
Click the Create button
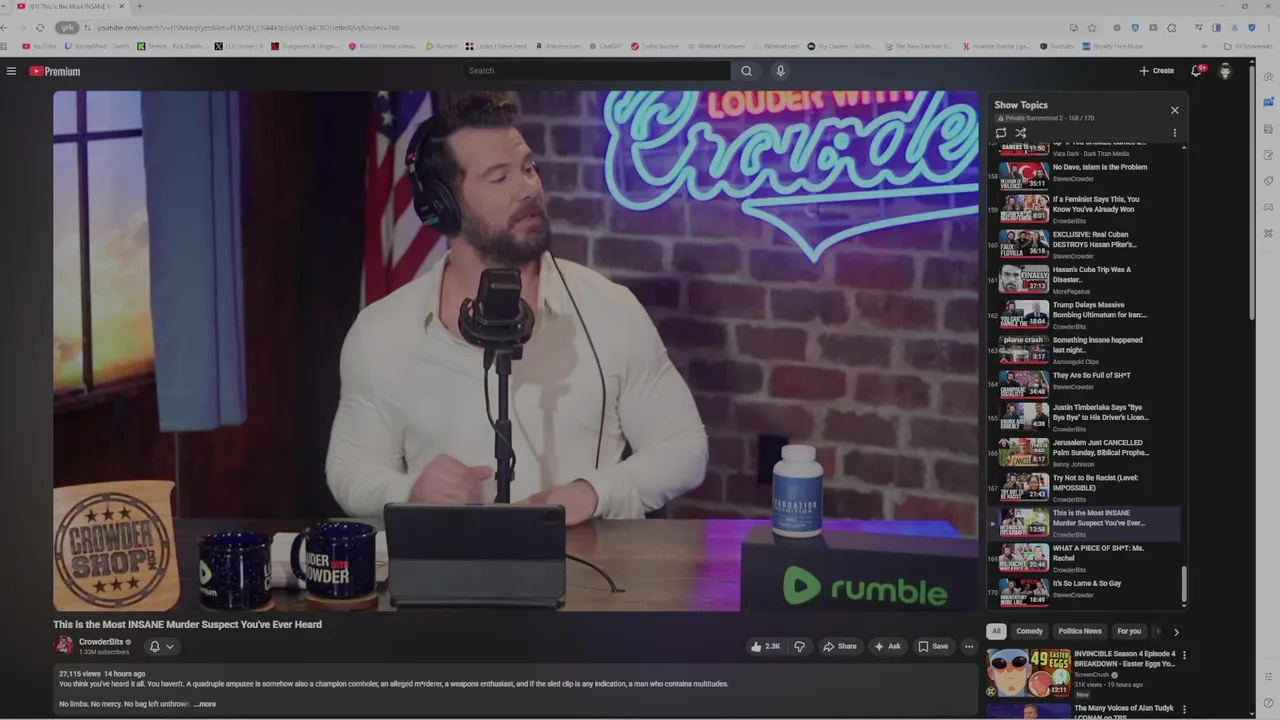click(1157, 71)
